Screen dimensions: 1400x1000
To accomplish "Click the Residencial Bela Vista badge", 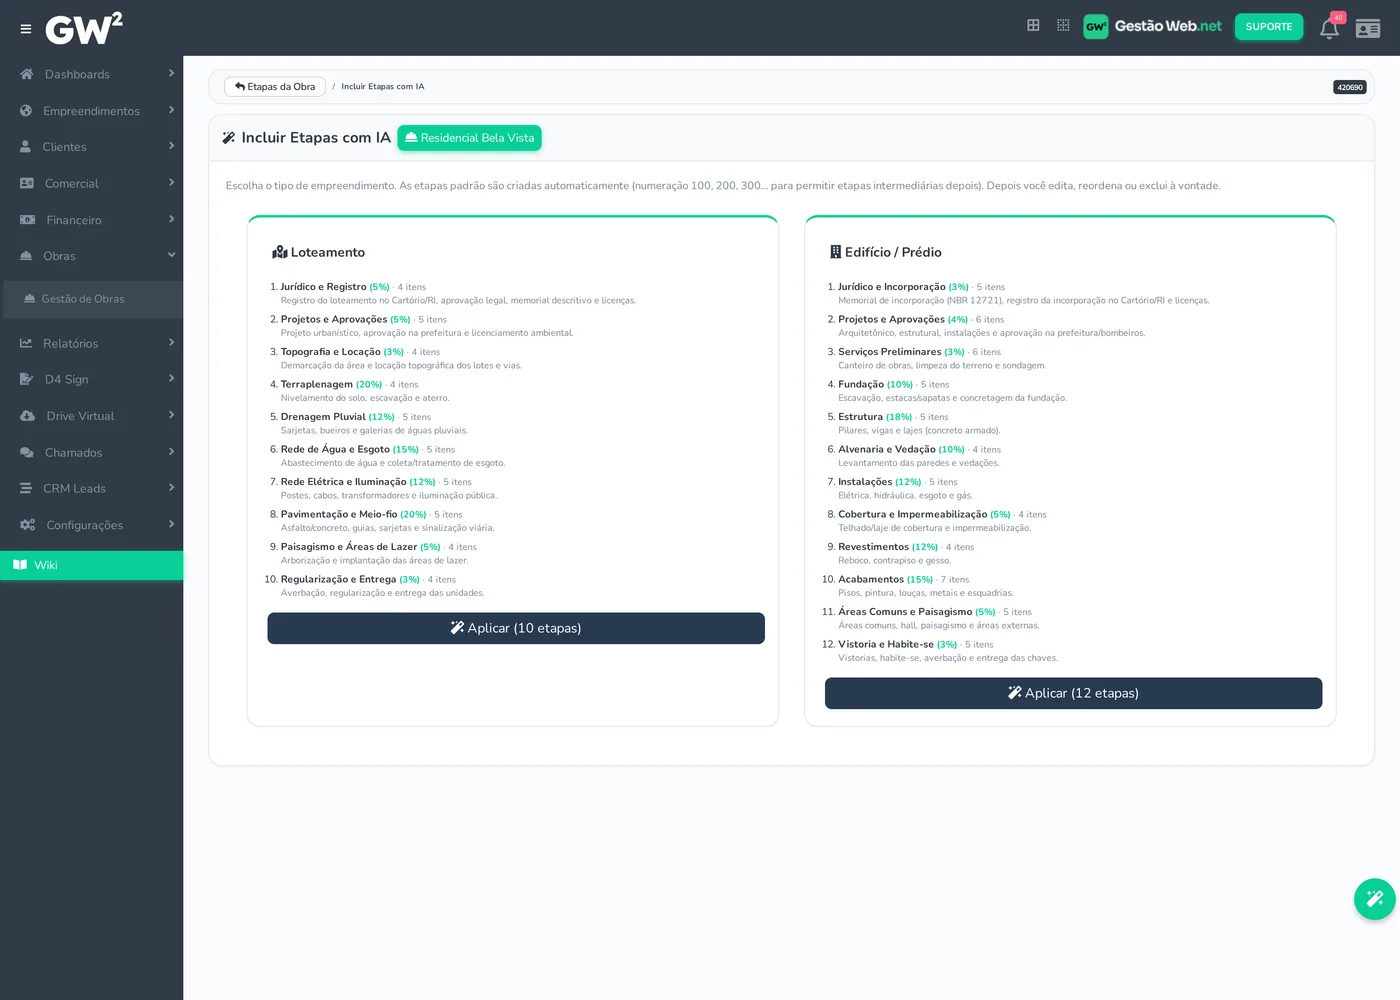I will [469, 138].
